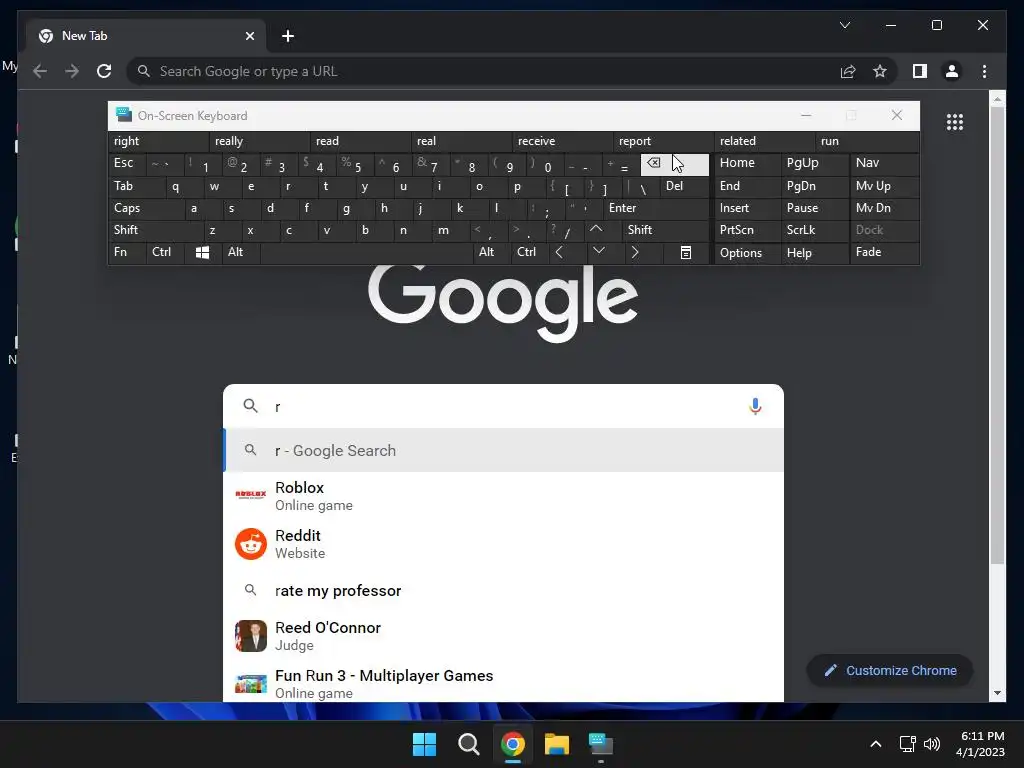The width and height of the screenshot is (1024, 768).
Task: Toggle the right Shift key
Action: click(x=665, y=231)
